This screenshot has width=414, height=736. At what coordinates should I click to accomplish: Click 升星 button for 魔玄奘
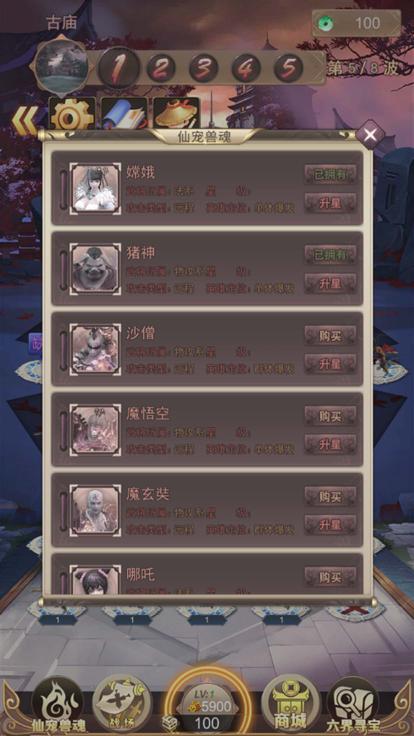pyautogui.click(x=330, y=525)
